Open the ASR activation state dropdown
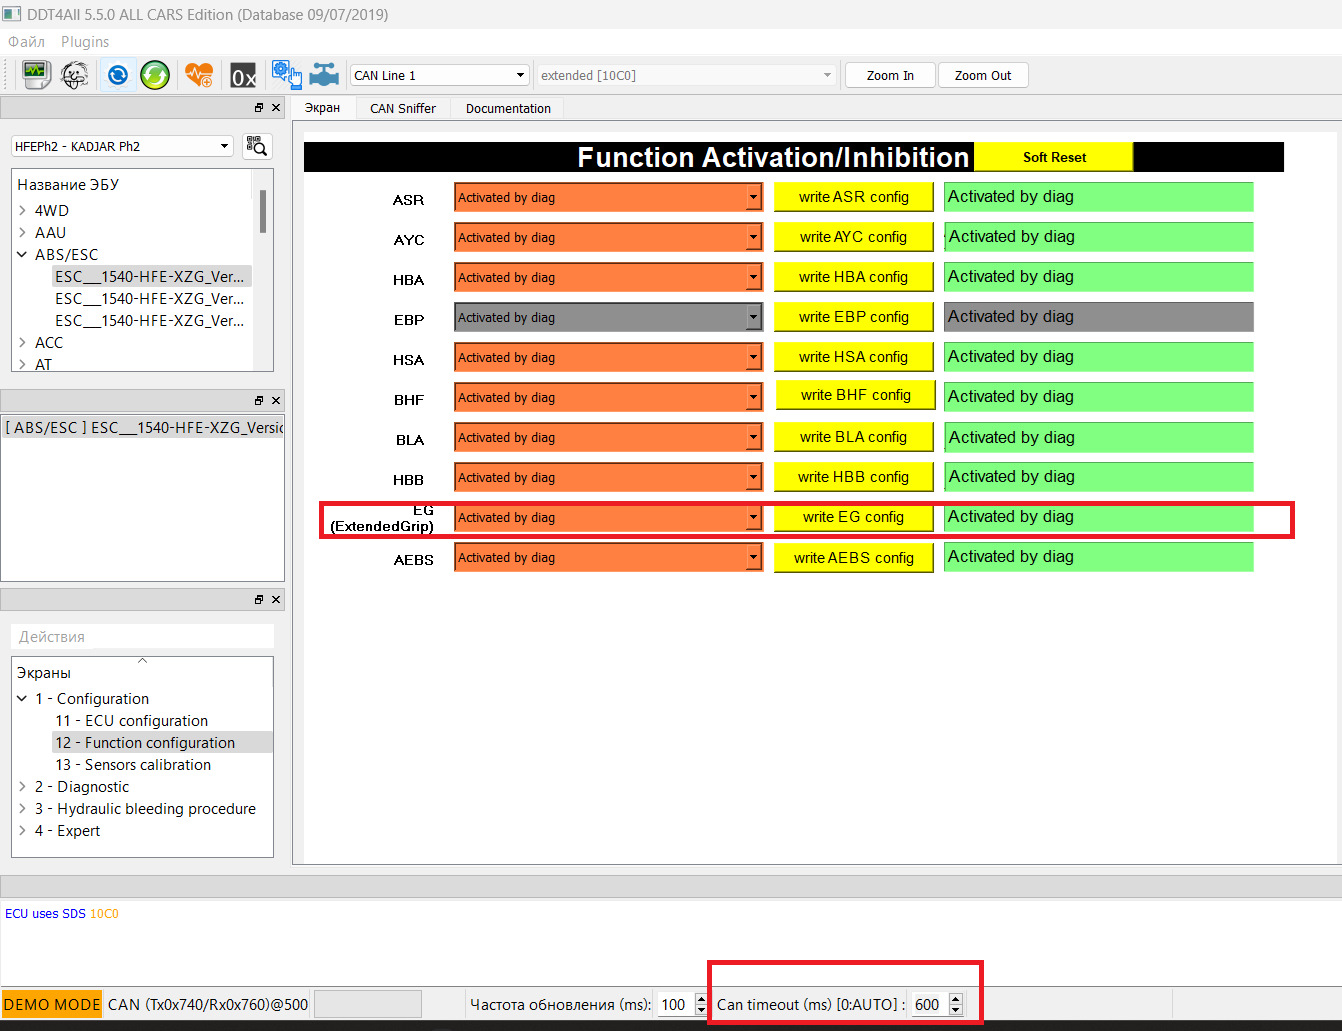Viewport: 1342px width, 1031px height. pos(608,198)
